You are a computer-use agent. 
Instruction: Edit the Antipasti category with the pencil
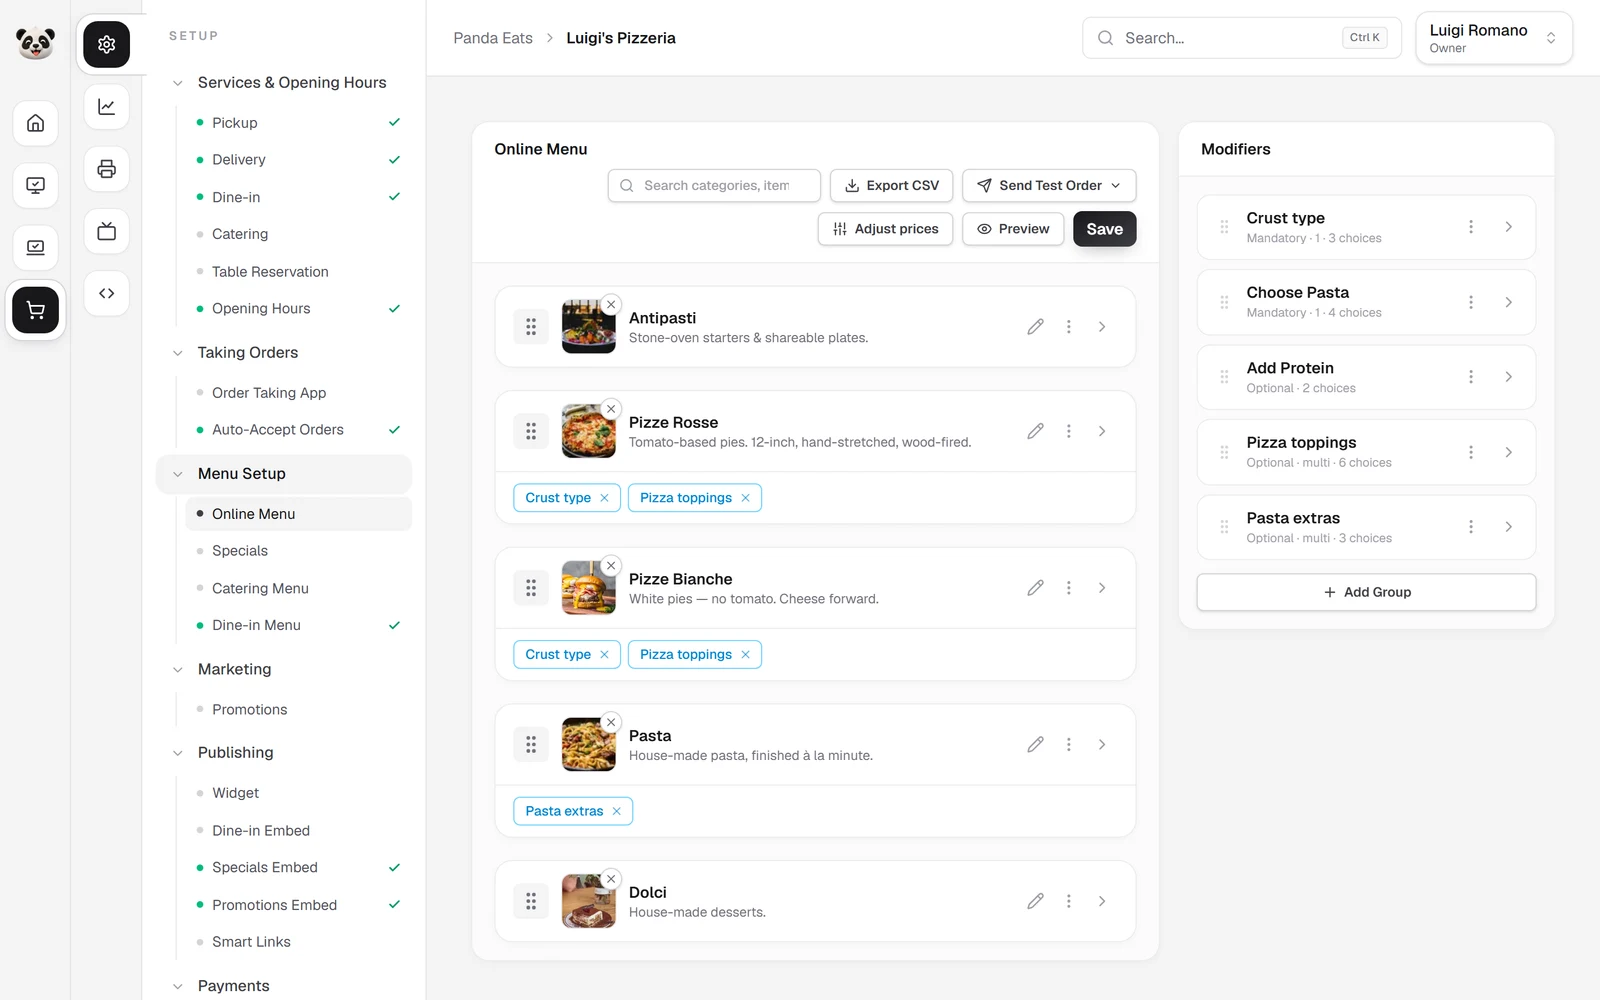1035,327
